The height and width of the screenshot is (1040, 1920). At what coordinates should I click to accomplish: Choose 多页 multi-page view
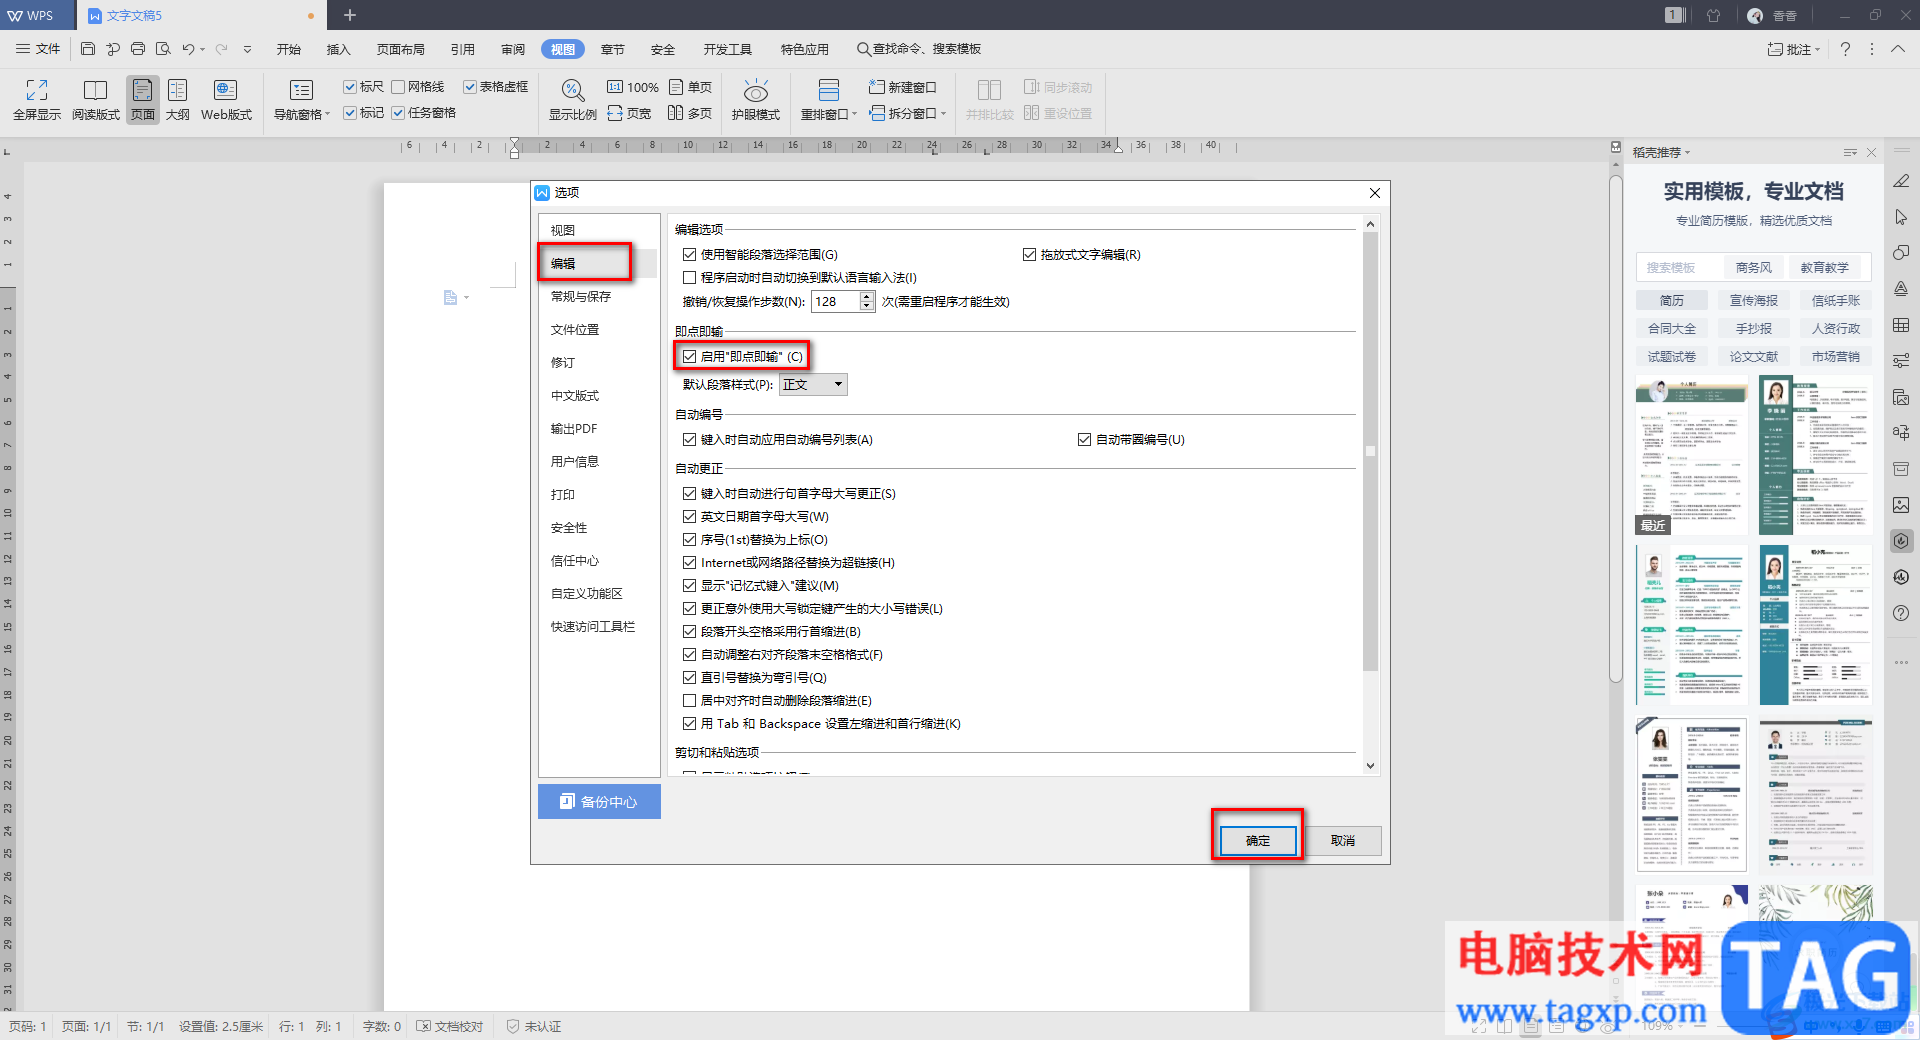tap(691, 113)
